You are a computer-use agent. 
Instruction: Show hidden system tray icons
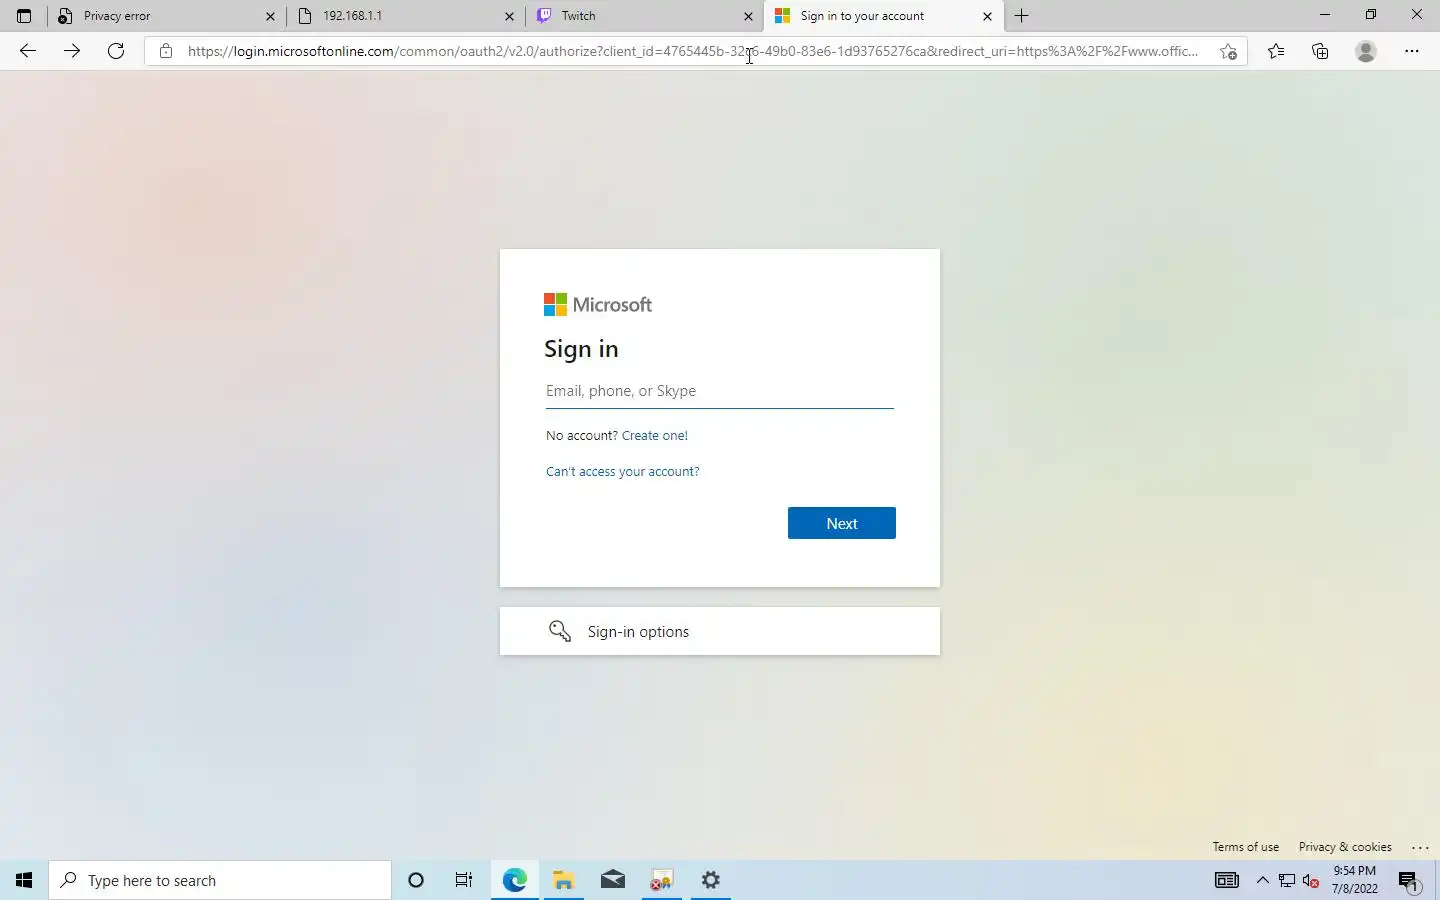pyautogui.click(x=1262, y=881)
